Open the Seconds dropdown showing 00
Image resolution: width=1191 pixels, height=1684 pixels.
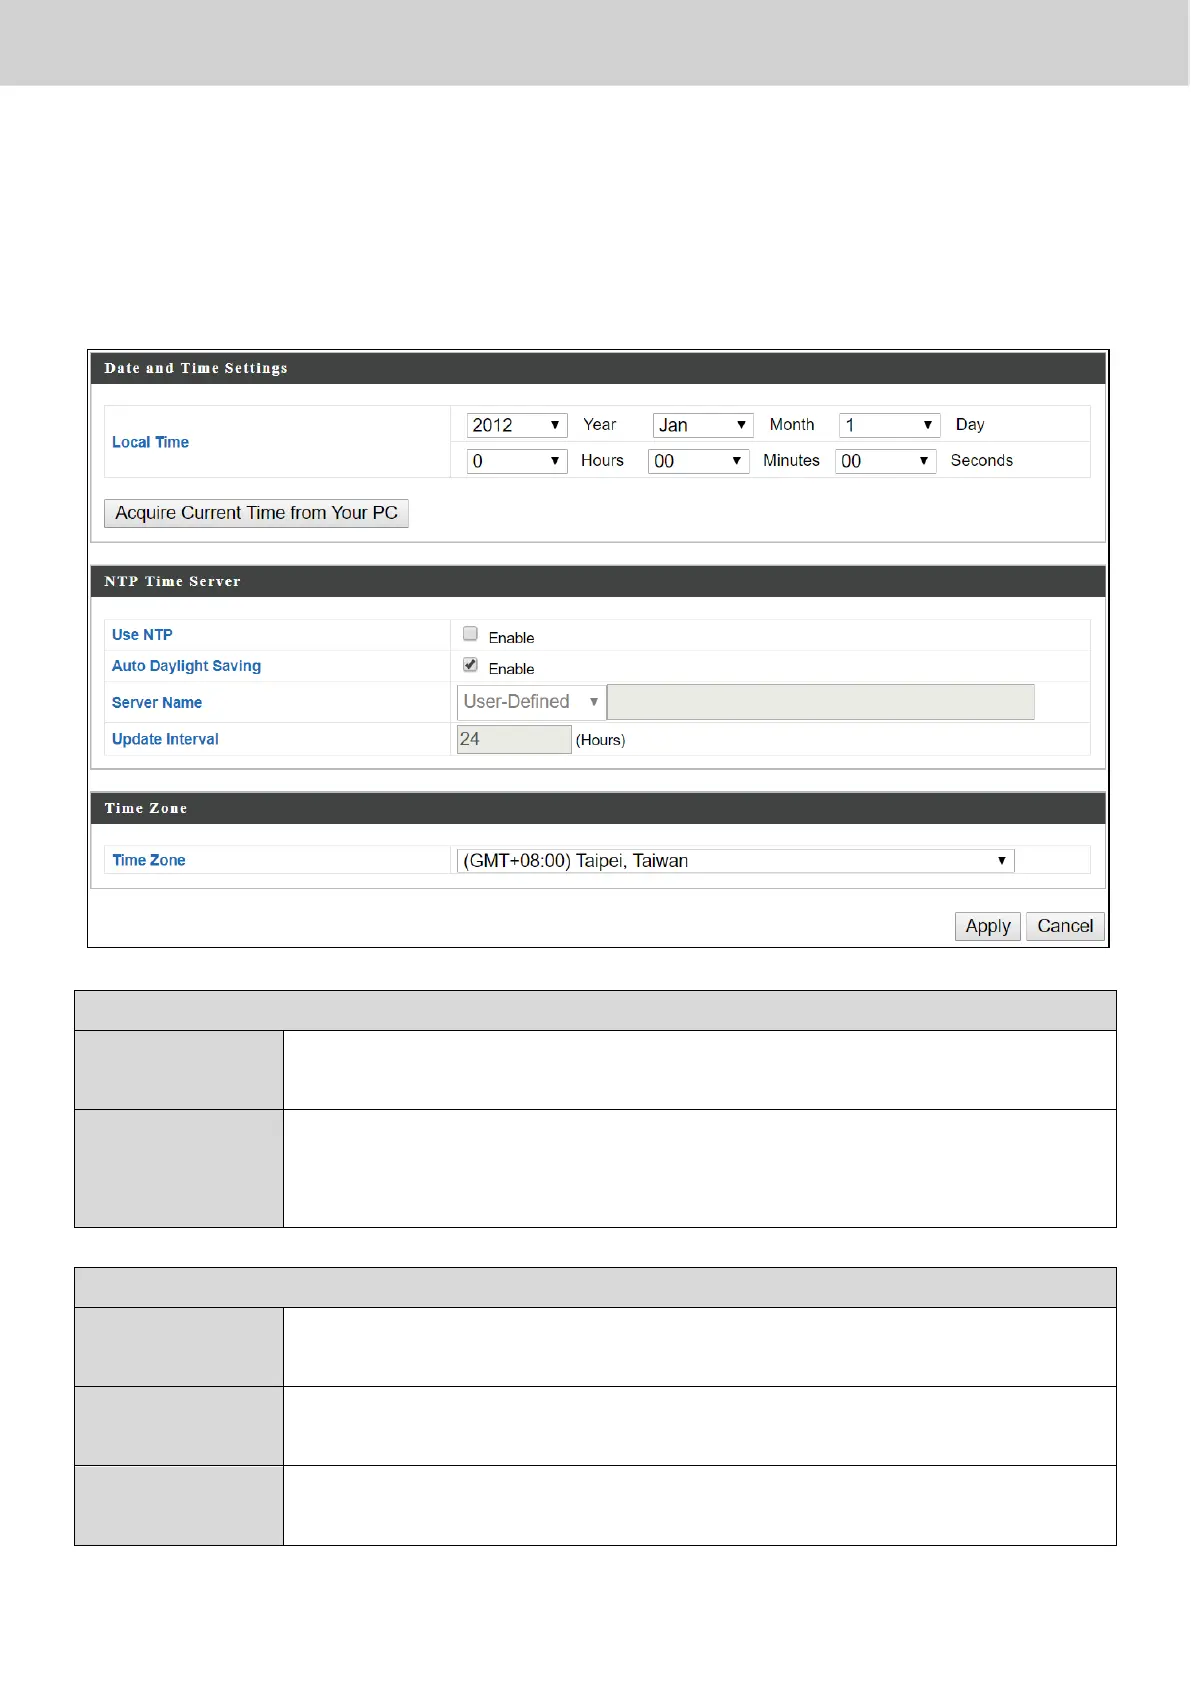coord(885,461)
